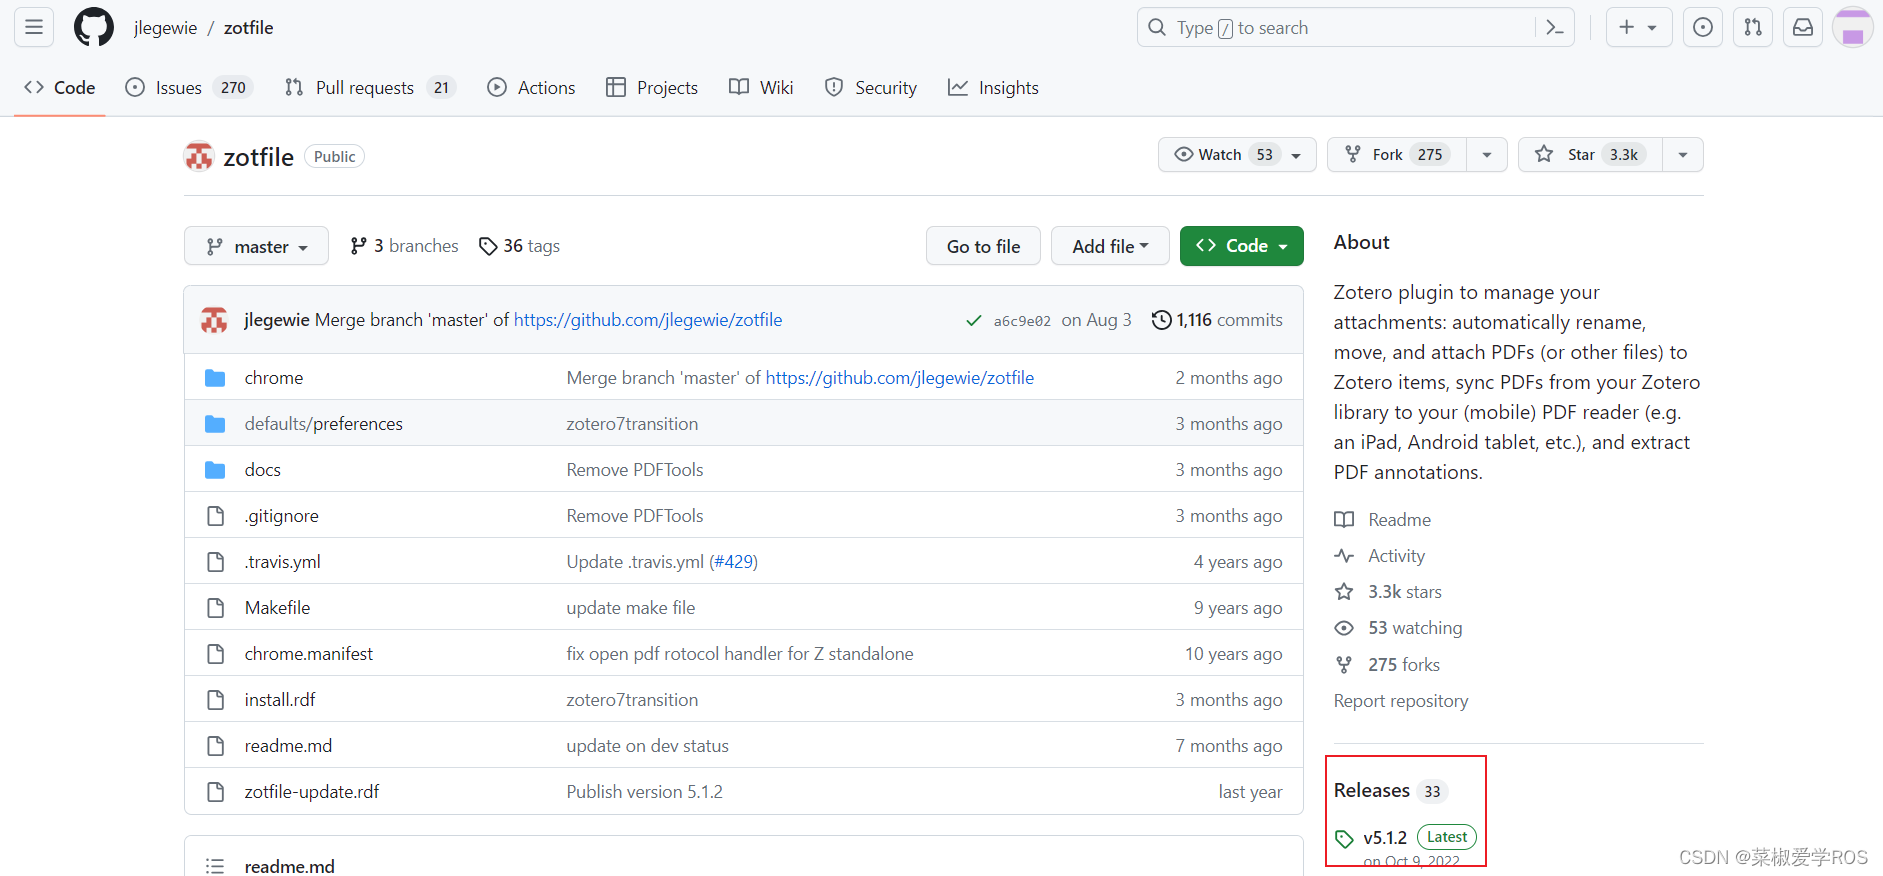Open the Projects tab
Screen dimensions: 1883x876
pyautogui.click(x=652, y=88)
